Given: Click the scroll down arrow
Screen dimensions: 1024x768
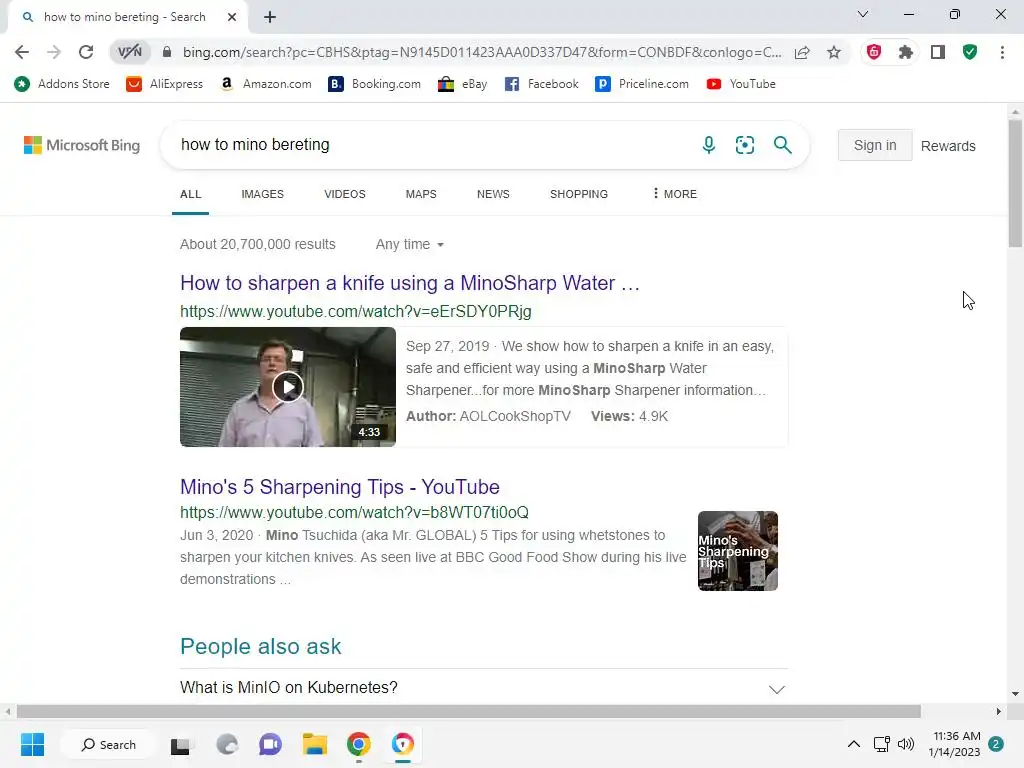Looking at the screenshot, I should (x=1015, y=694).
